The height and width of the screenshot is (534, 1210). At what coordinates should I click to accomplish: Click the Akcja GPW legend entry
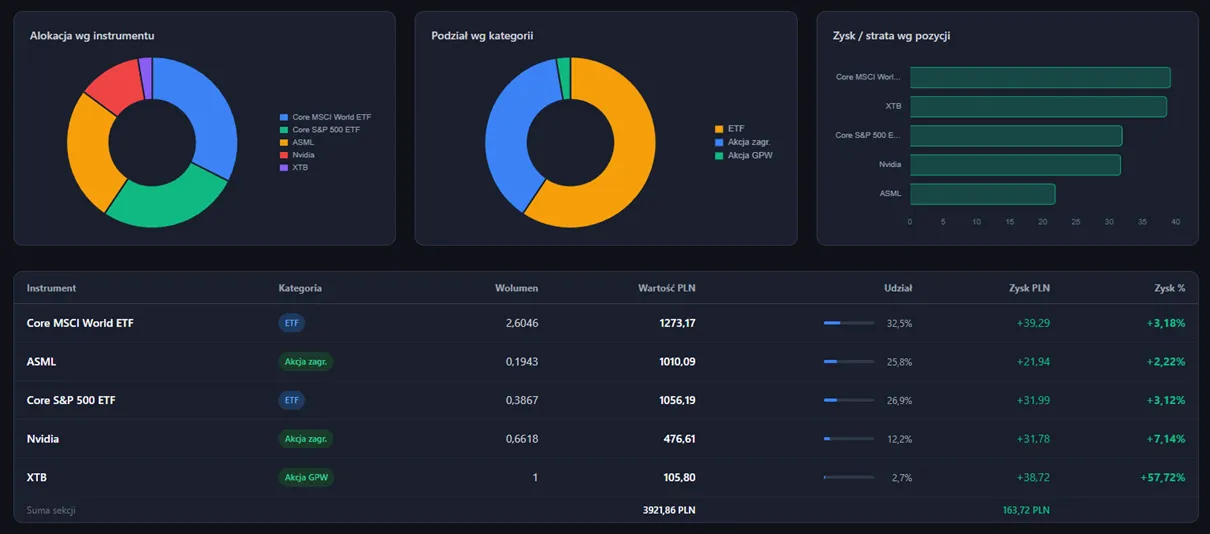pos(744,155)
